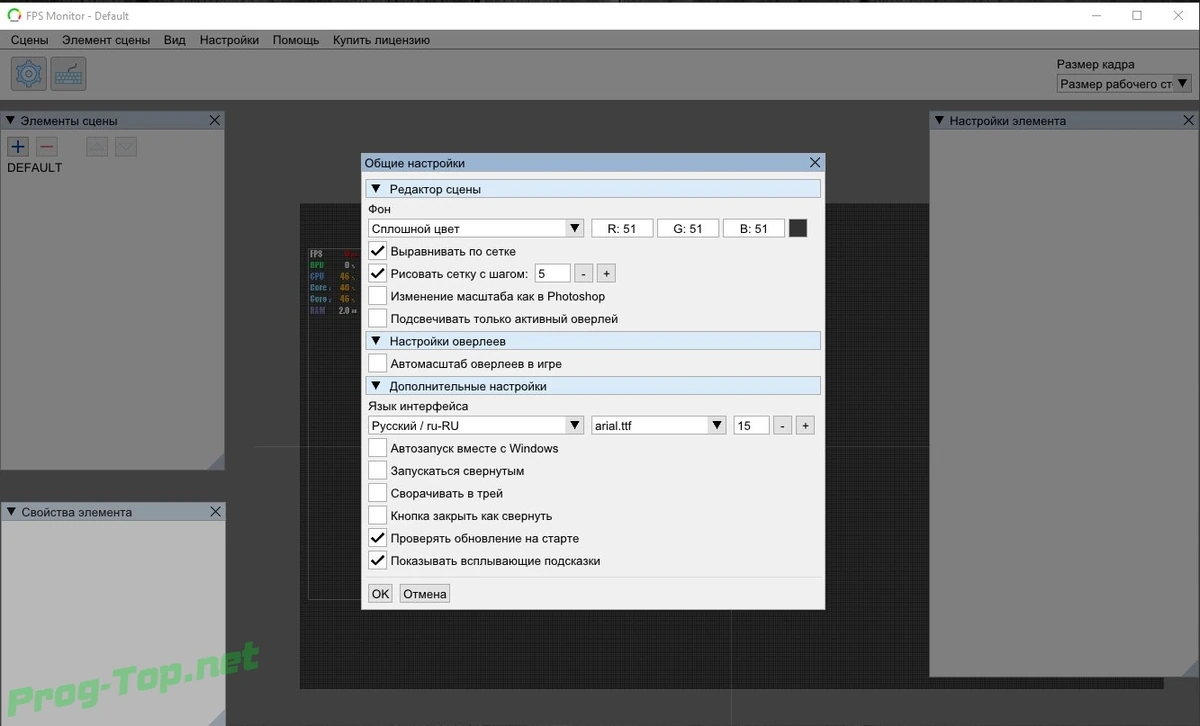This screenshot has width=1200, height=726.
Task: Open the dark background color swatch
Action: (798, 228)
